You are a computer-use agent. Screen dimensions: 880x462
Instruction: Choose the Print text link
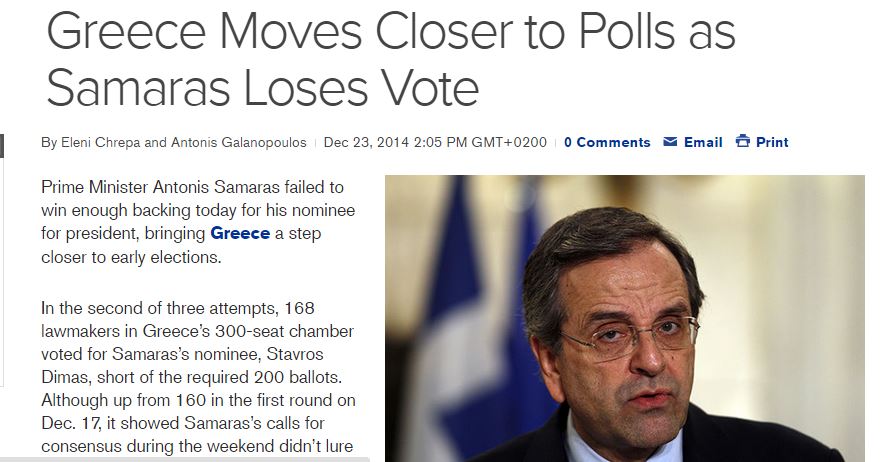coord(772,142)
